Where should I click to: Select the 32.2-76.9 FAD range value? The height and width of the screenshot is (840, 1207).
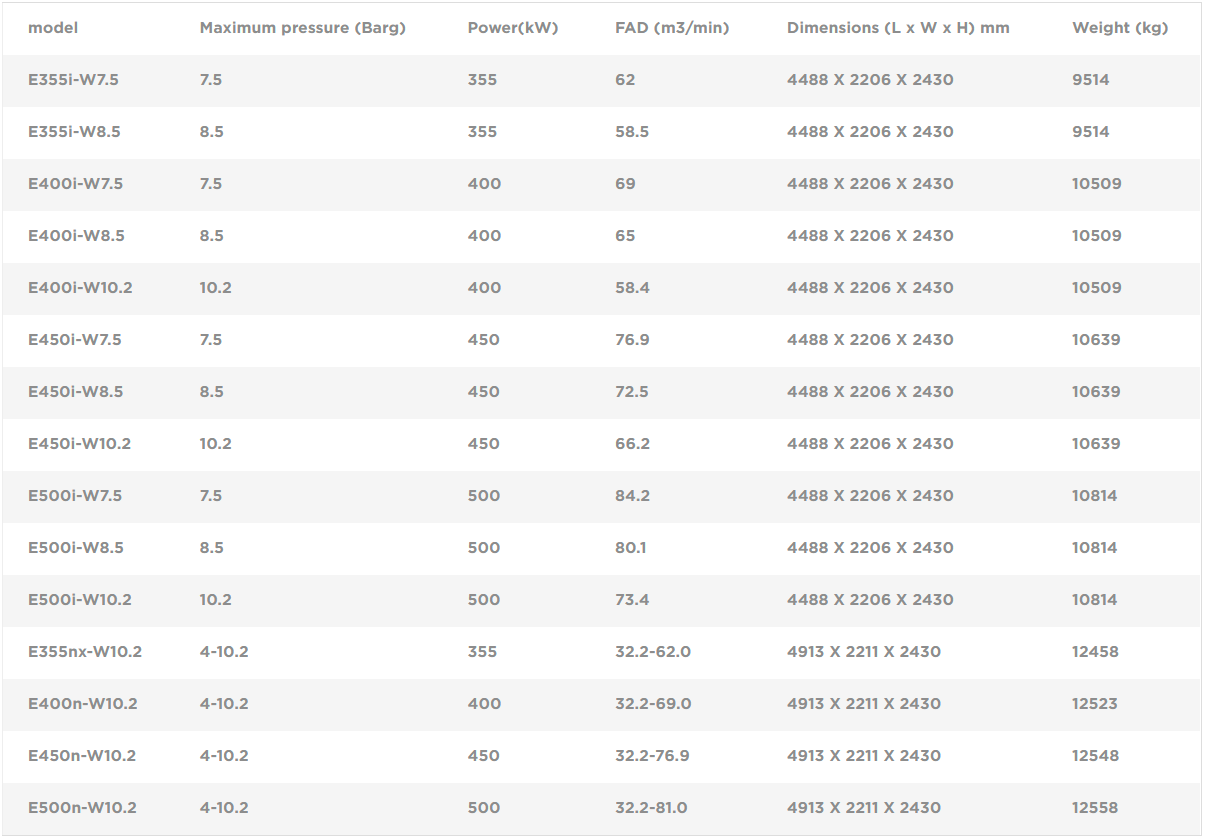tap(652, 756)
